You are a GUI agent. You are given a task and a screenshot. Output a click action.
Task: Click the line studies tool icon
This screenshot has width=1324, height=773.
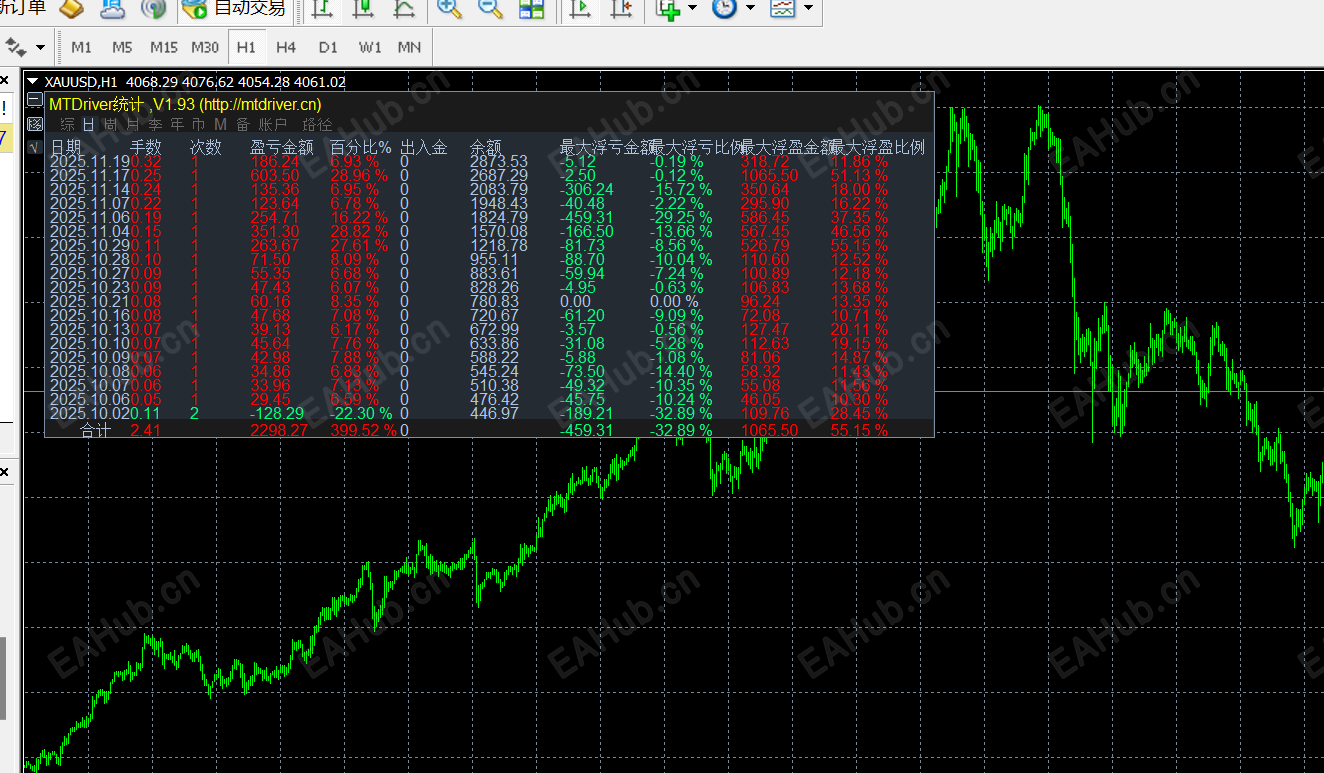[x=16, y=47]
